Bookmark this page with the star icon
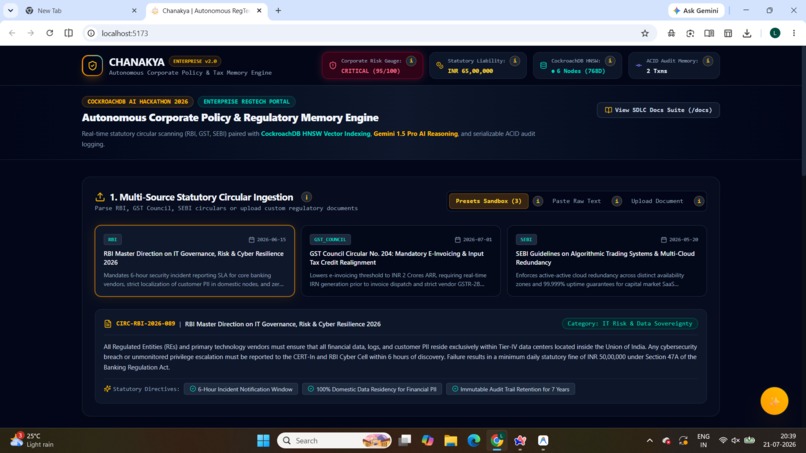The image size is (806, 453). click(645, 33)
